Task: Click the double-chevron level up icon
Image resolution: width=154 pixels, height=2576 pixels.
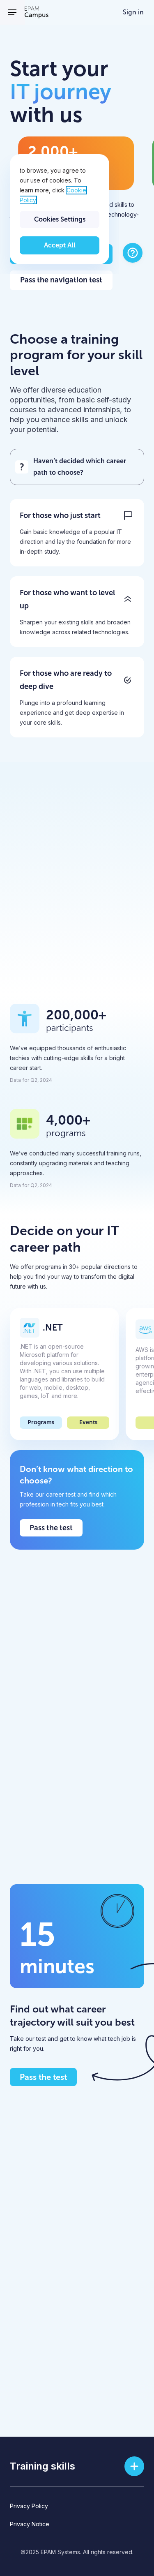Action: [128, 599]
